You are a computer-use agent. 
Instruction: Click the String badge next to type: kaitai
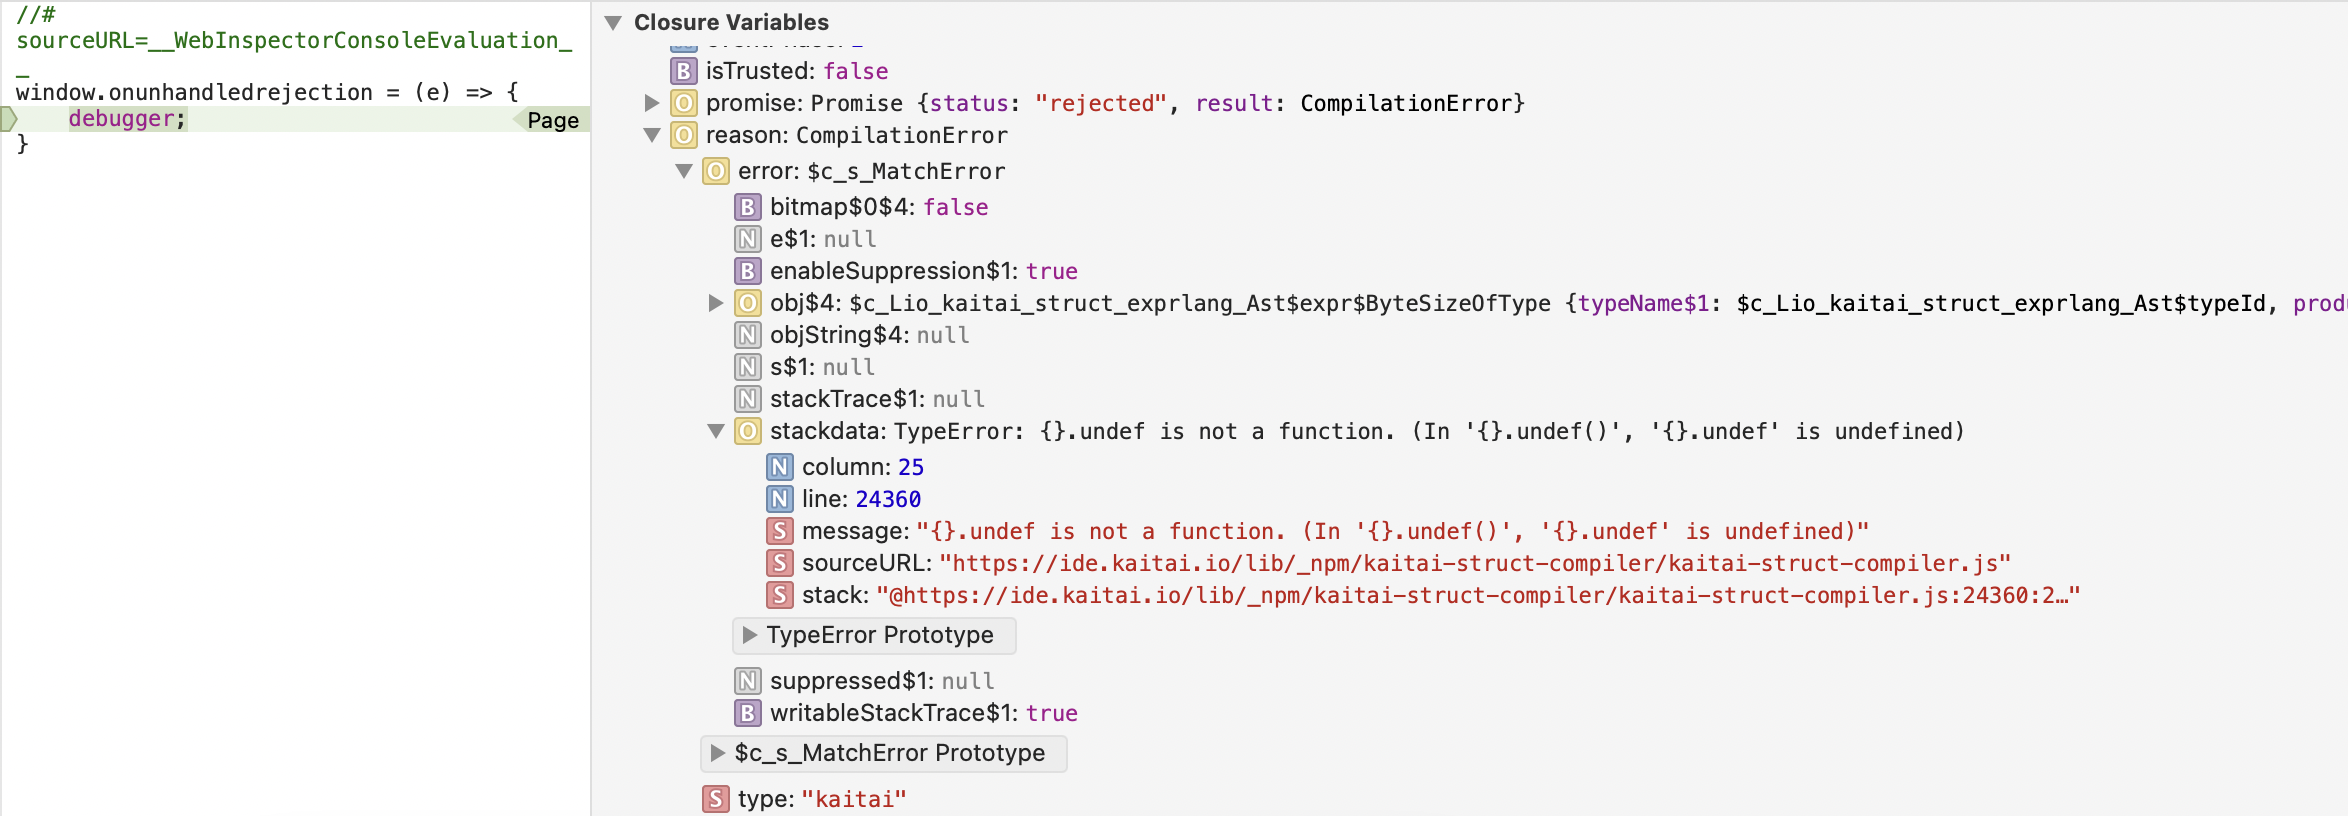[715, 798]
